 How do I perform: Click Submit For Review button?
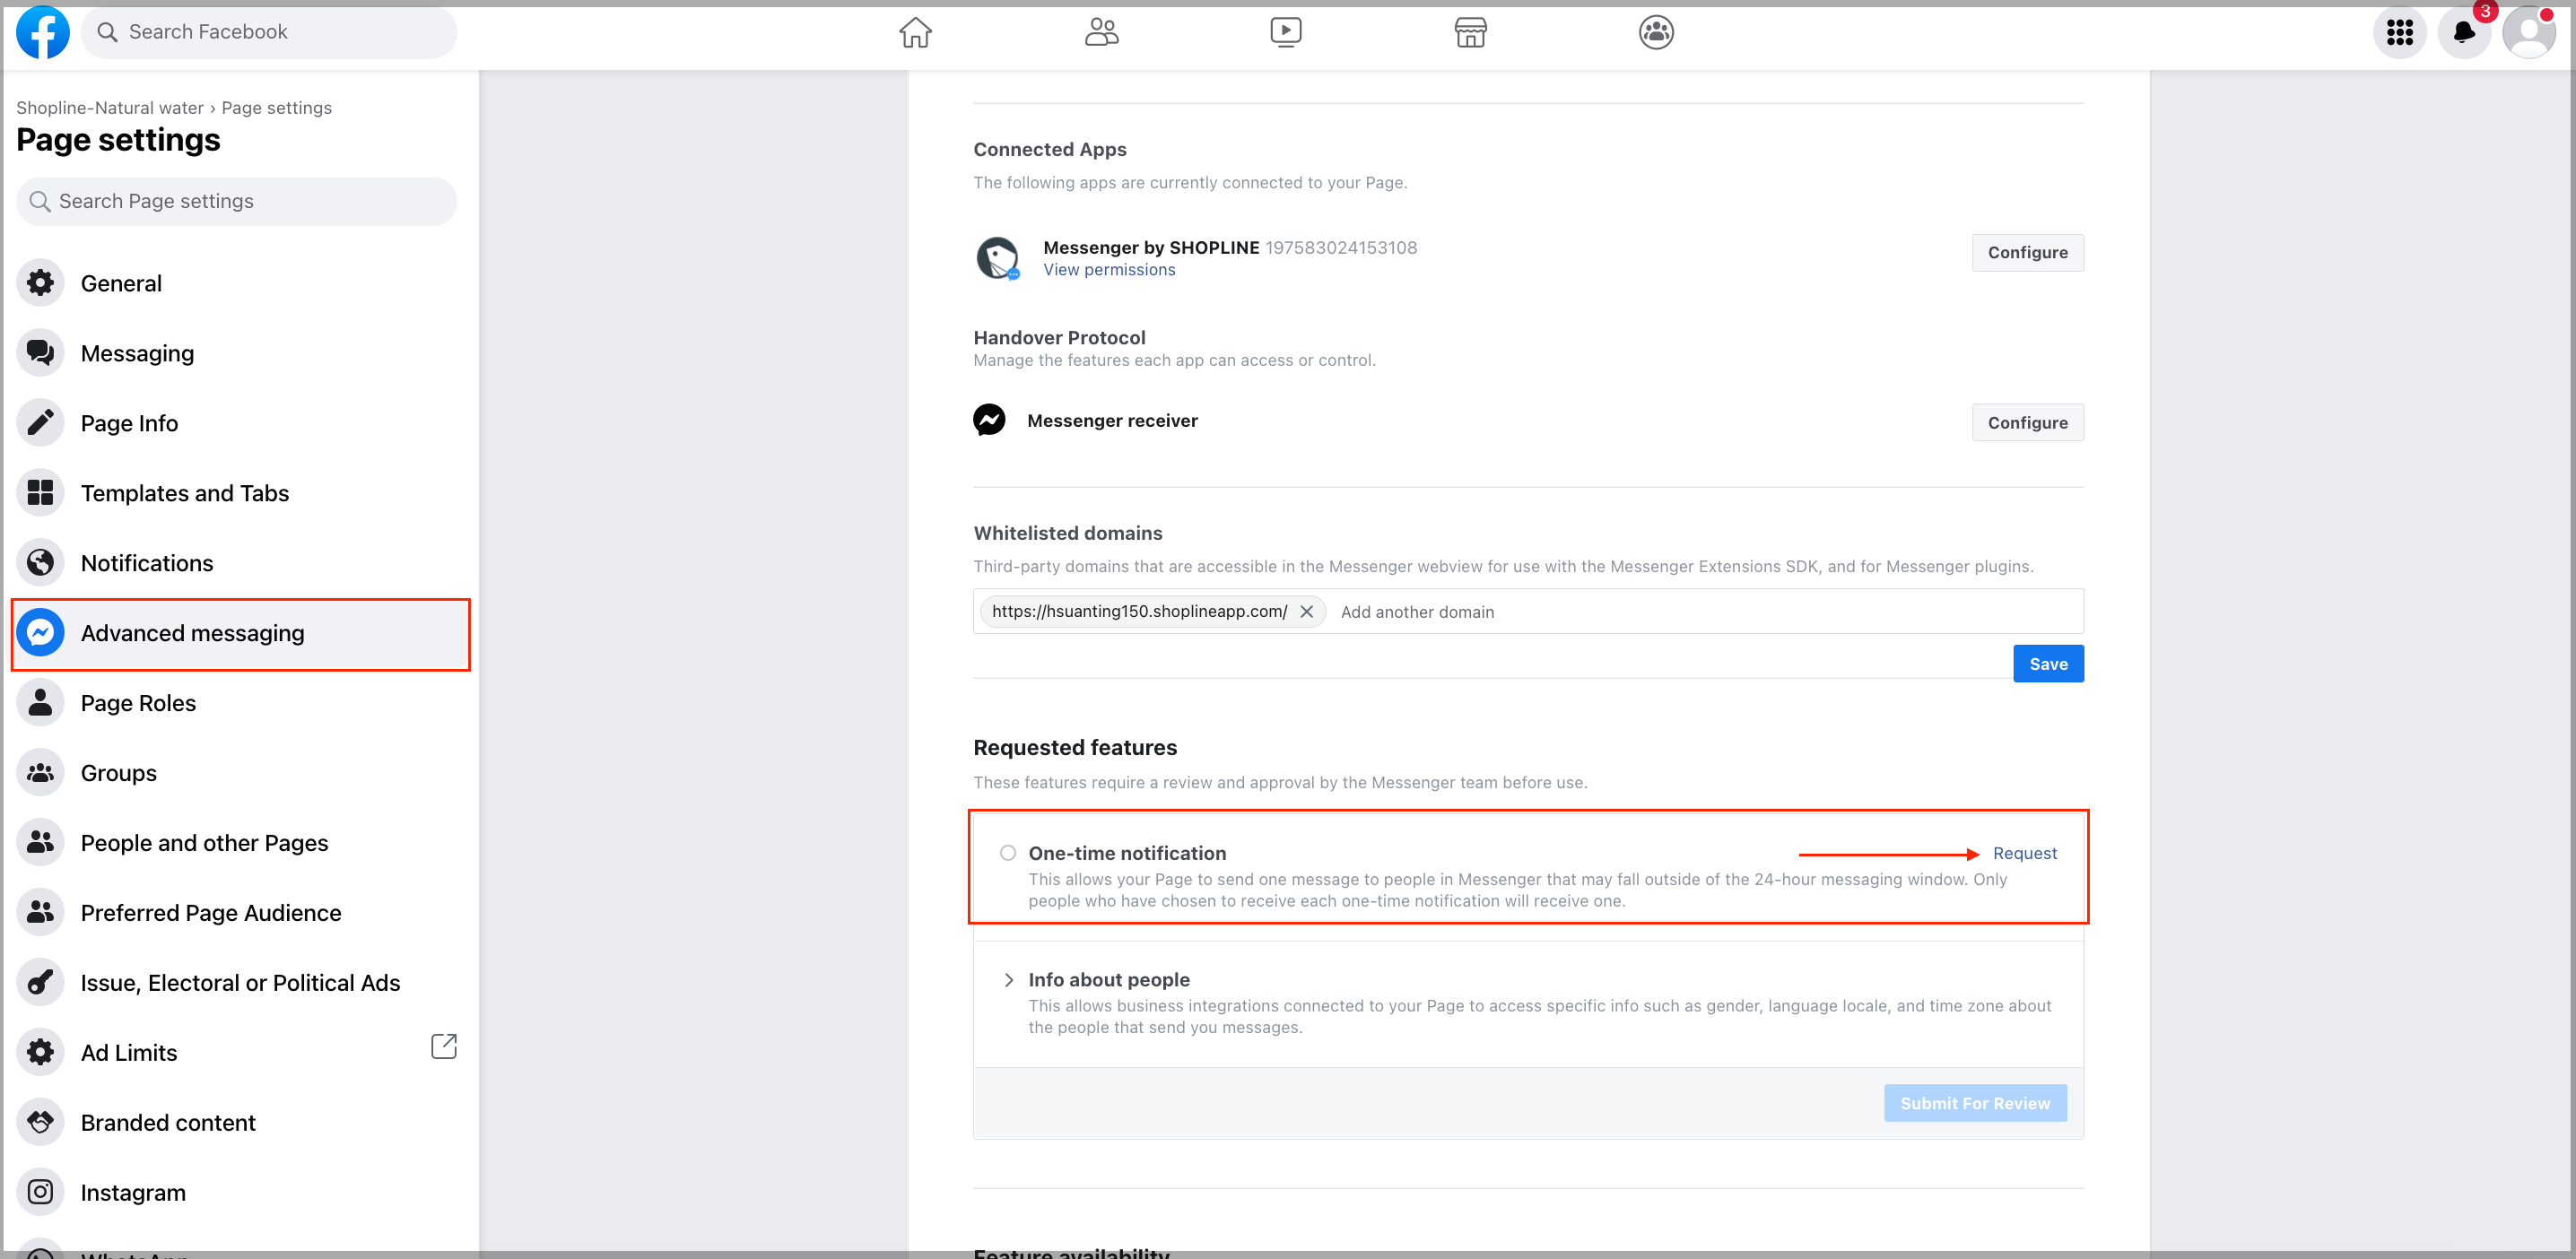[1975, 1103]
